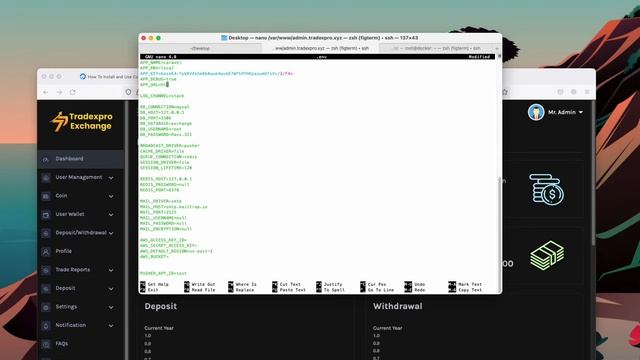Click the shield icon in browser address bar
This screenshot has height=360, width=640.
(x=128, y=92)
